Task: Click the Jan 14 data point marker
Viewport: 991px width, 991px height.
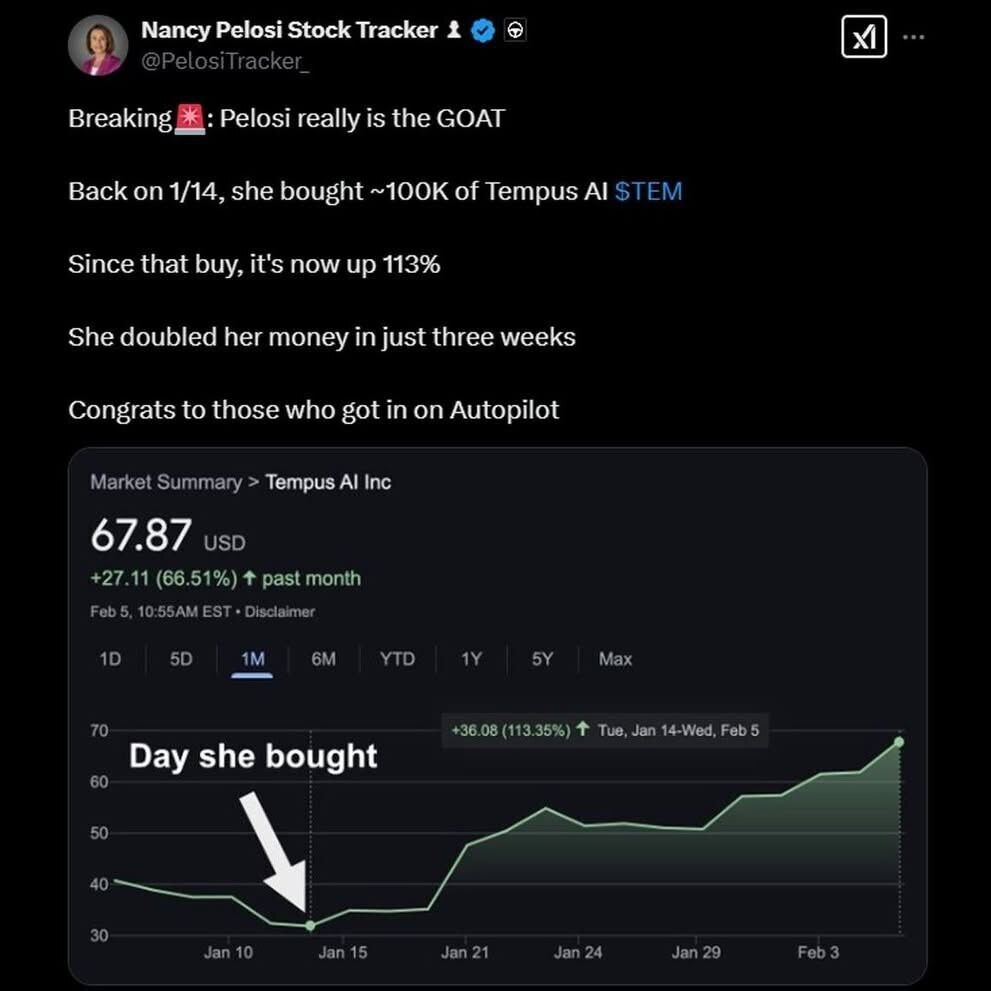Action: (310, 926)
